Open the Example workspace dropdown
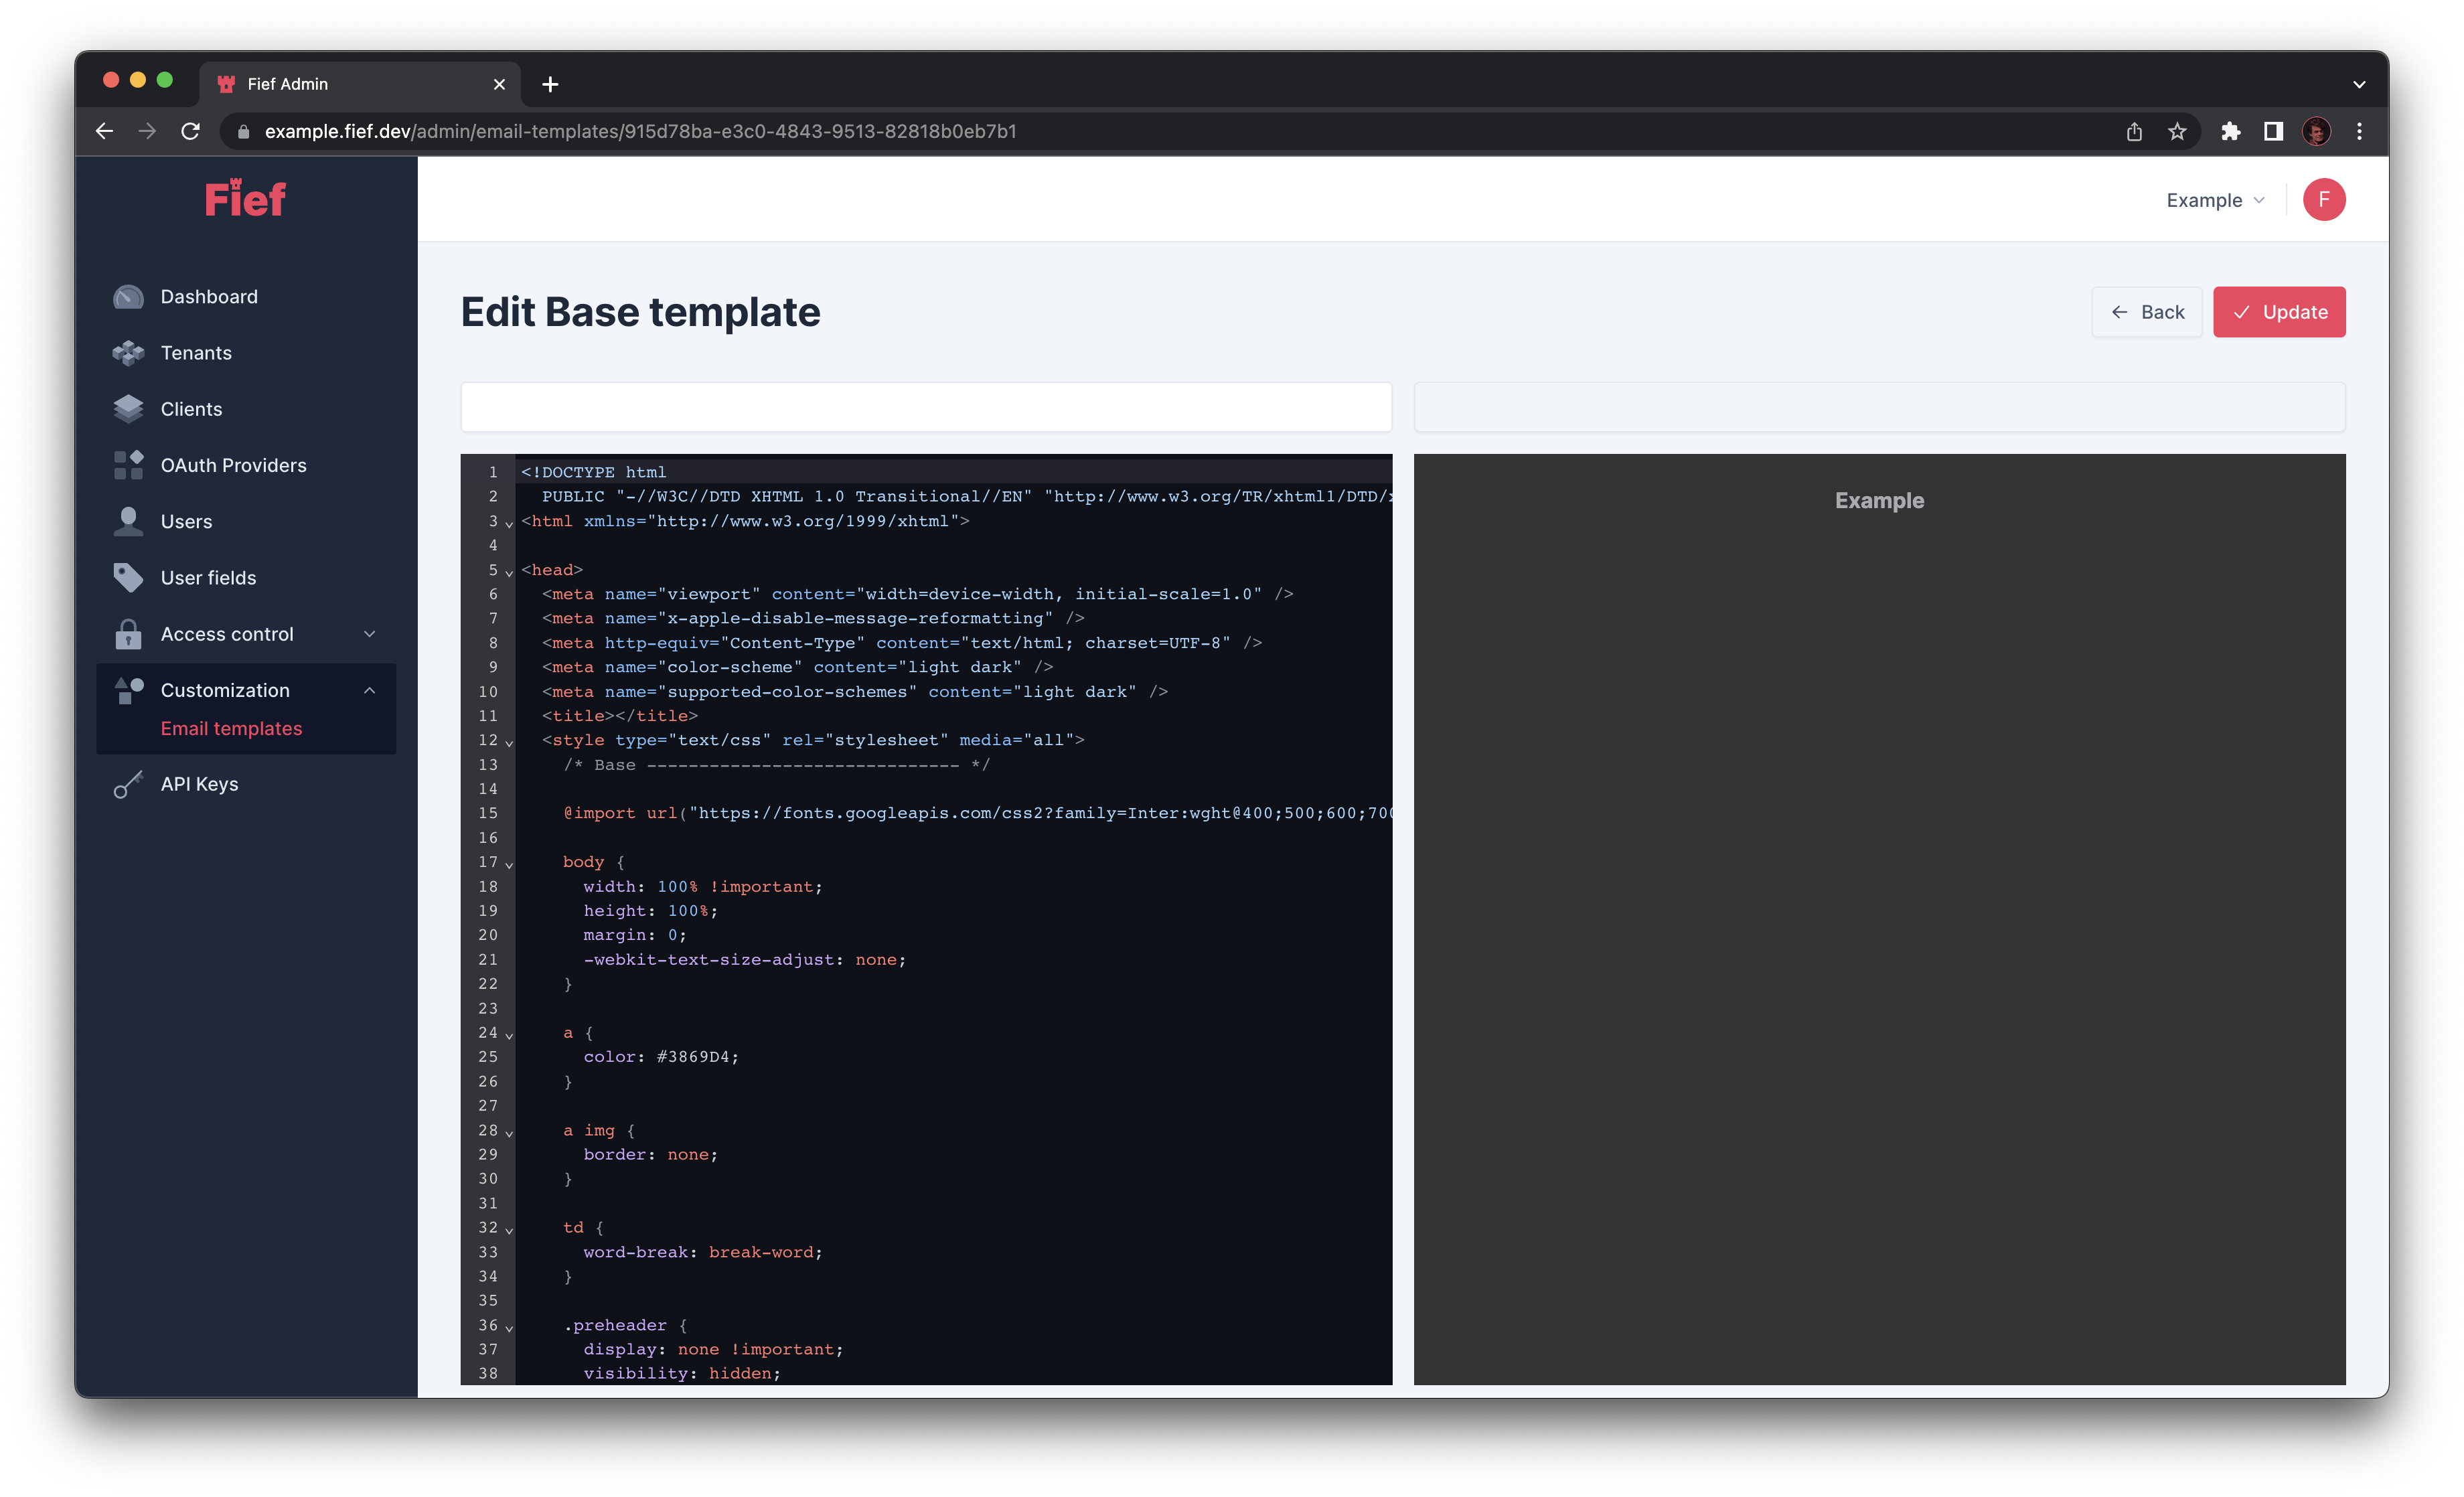Image resolution: width=2464 pixels, height=1497 pixels. click(x=2214, y=199)
